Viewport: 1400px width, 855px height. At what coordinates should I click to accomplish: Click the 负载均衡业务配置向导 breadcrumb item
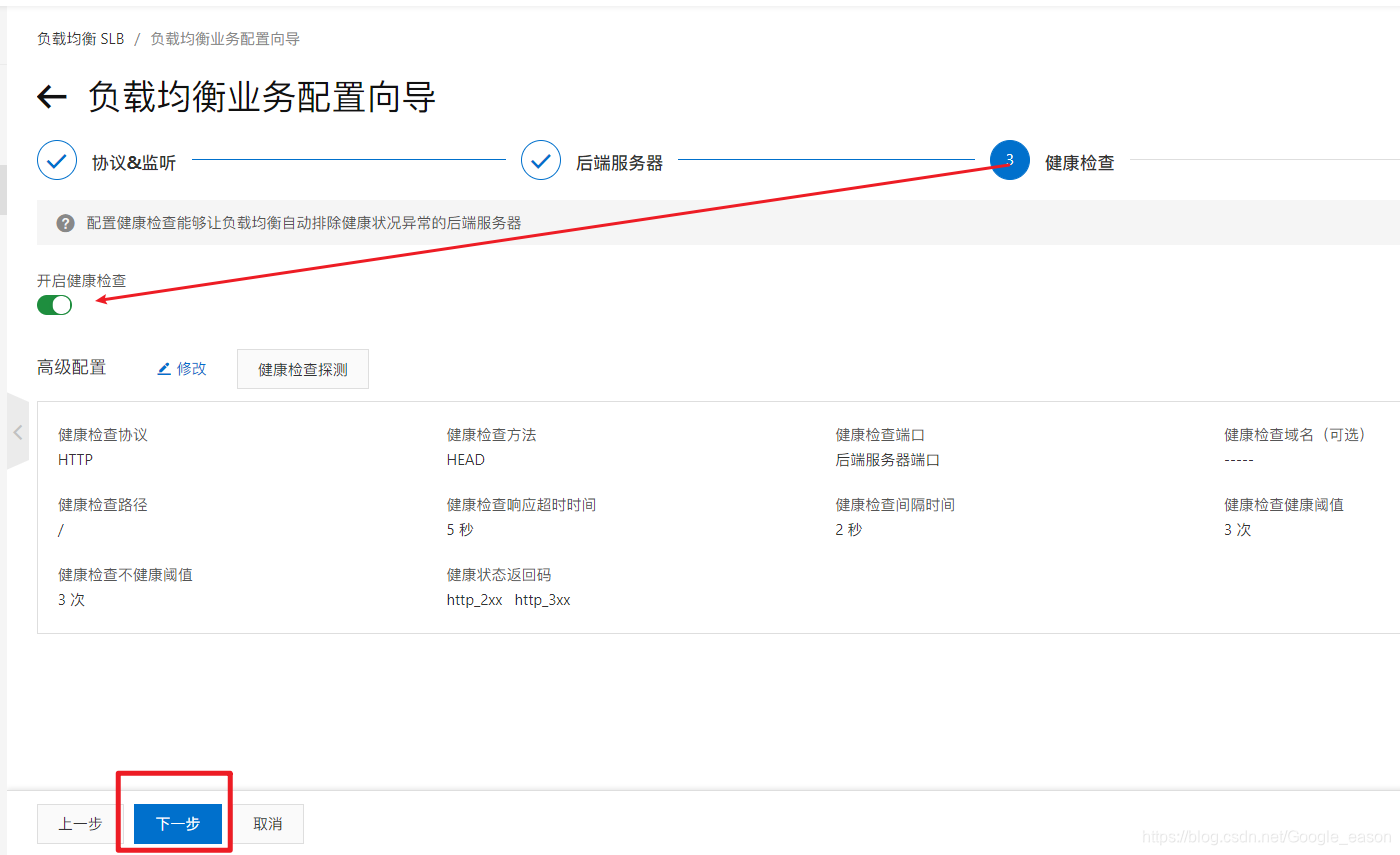pyautogui.click(x=224, y=38)
